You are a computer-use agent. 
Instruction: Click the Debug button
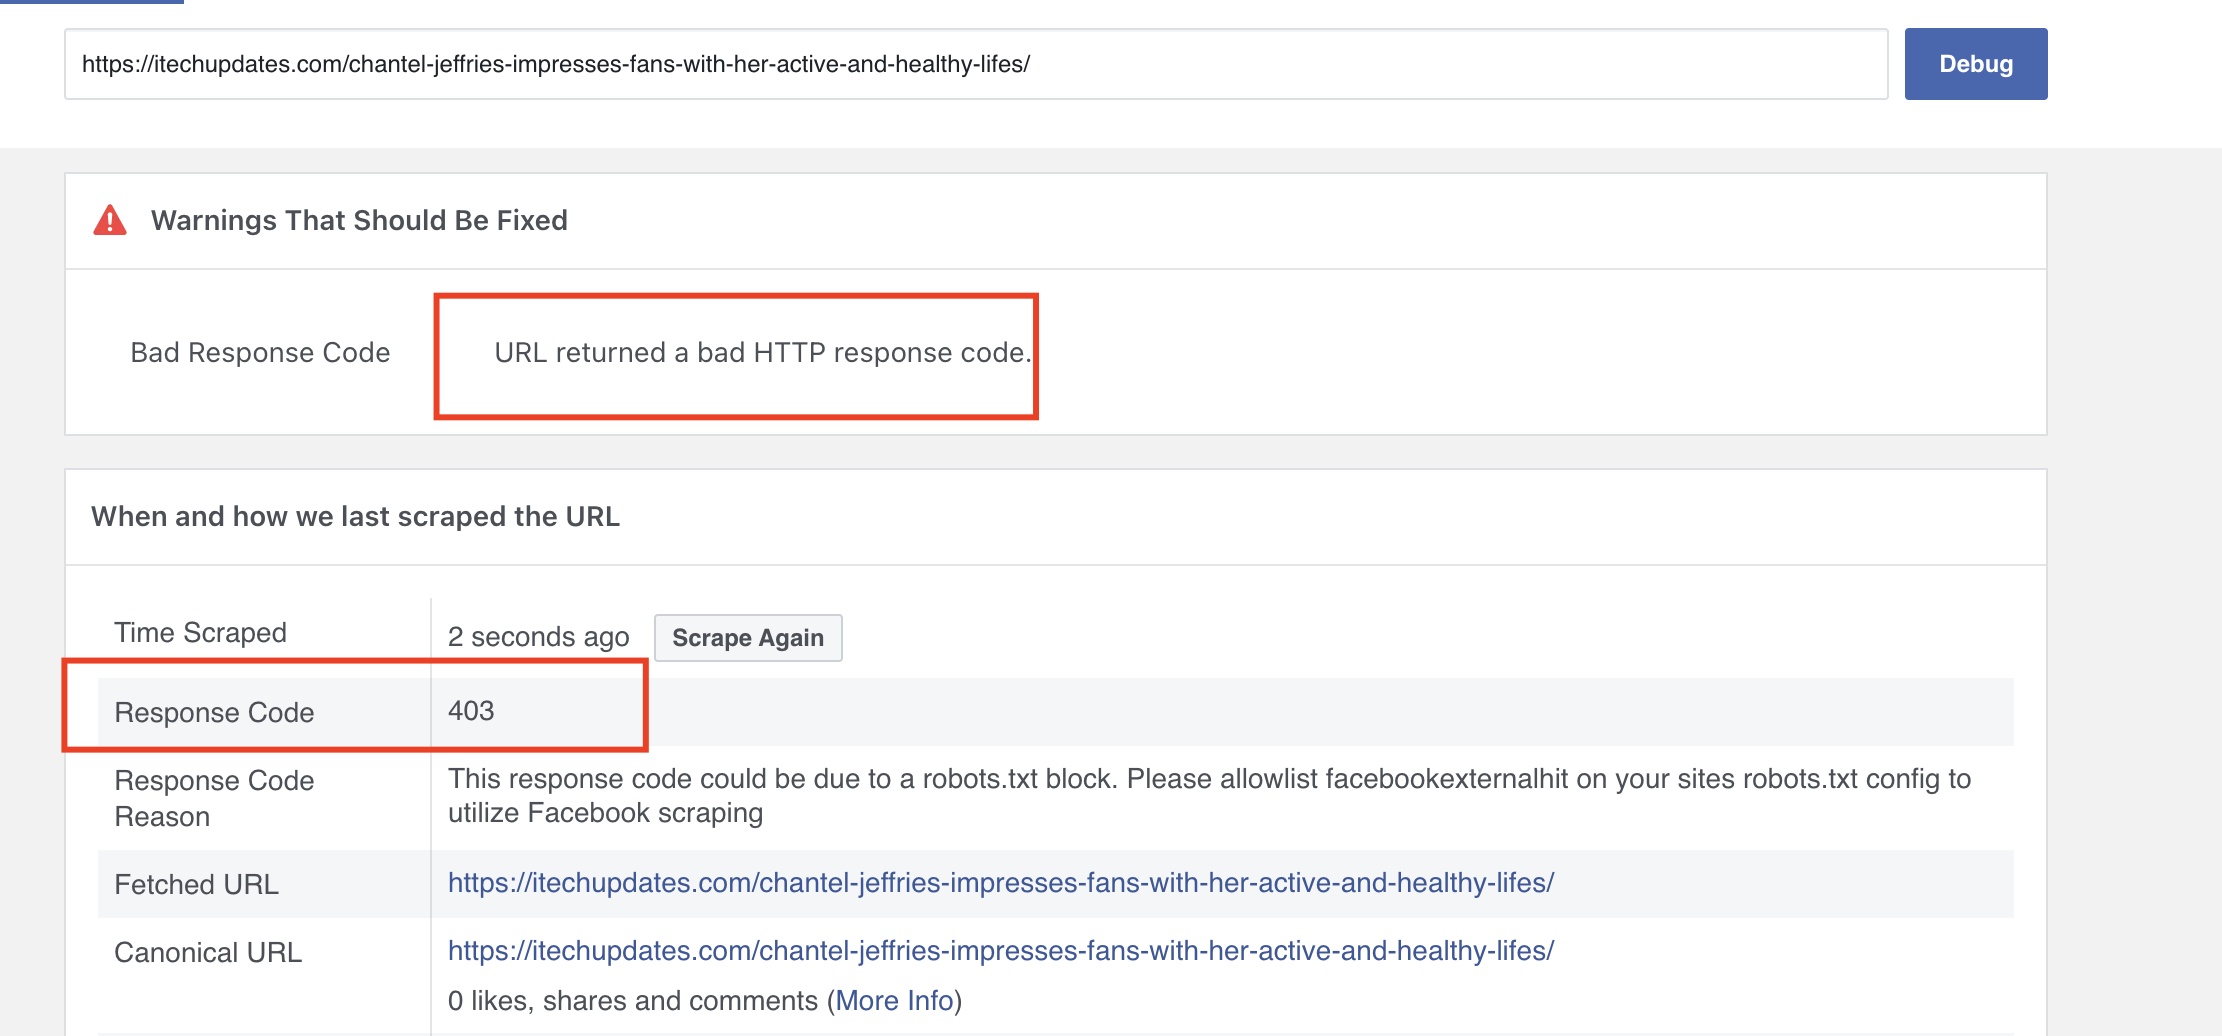pos(1975,64)
